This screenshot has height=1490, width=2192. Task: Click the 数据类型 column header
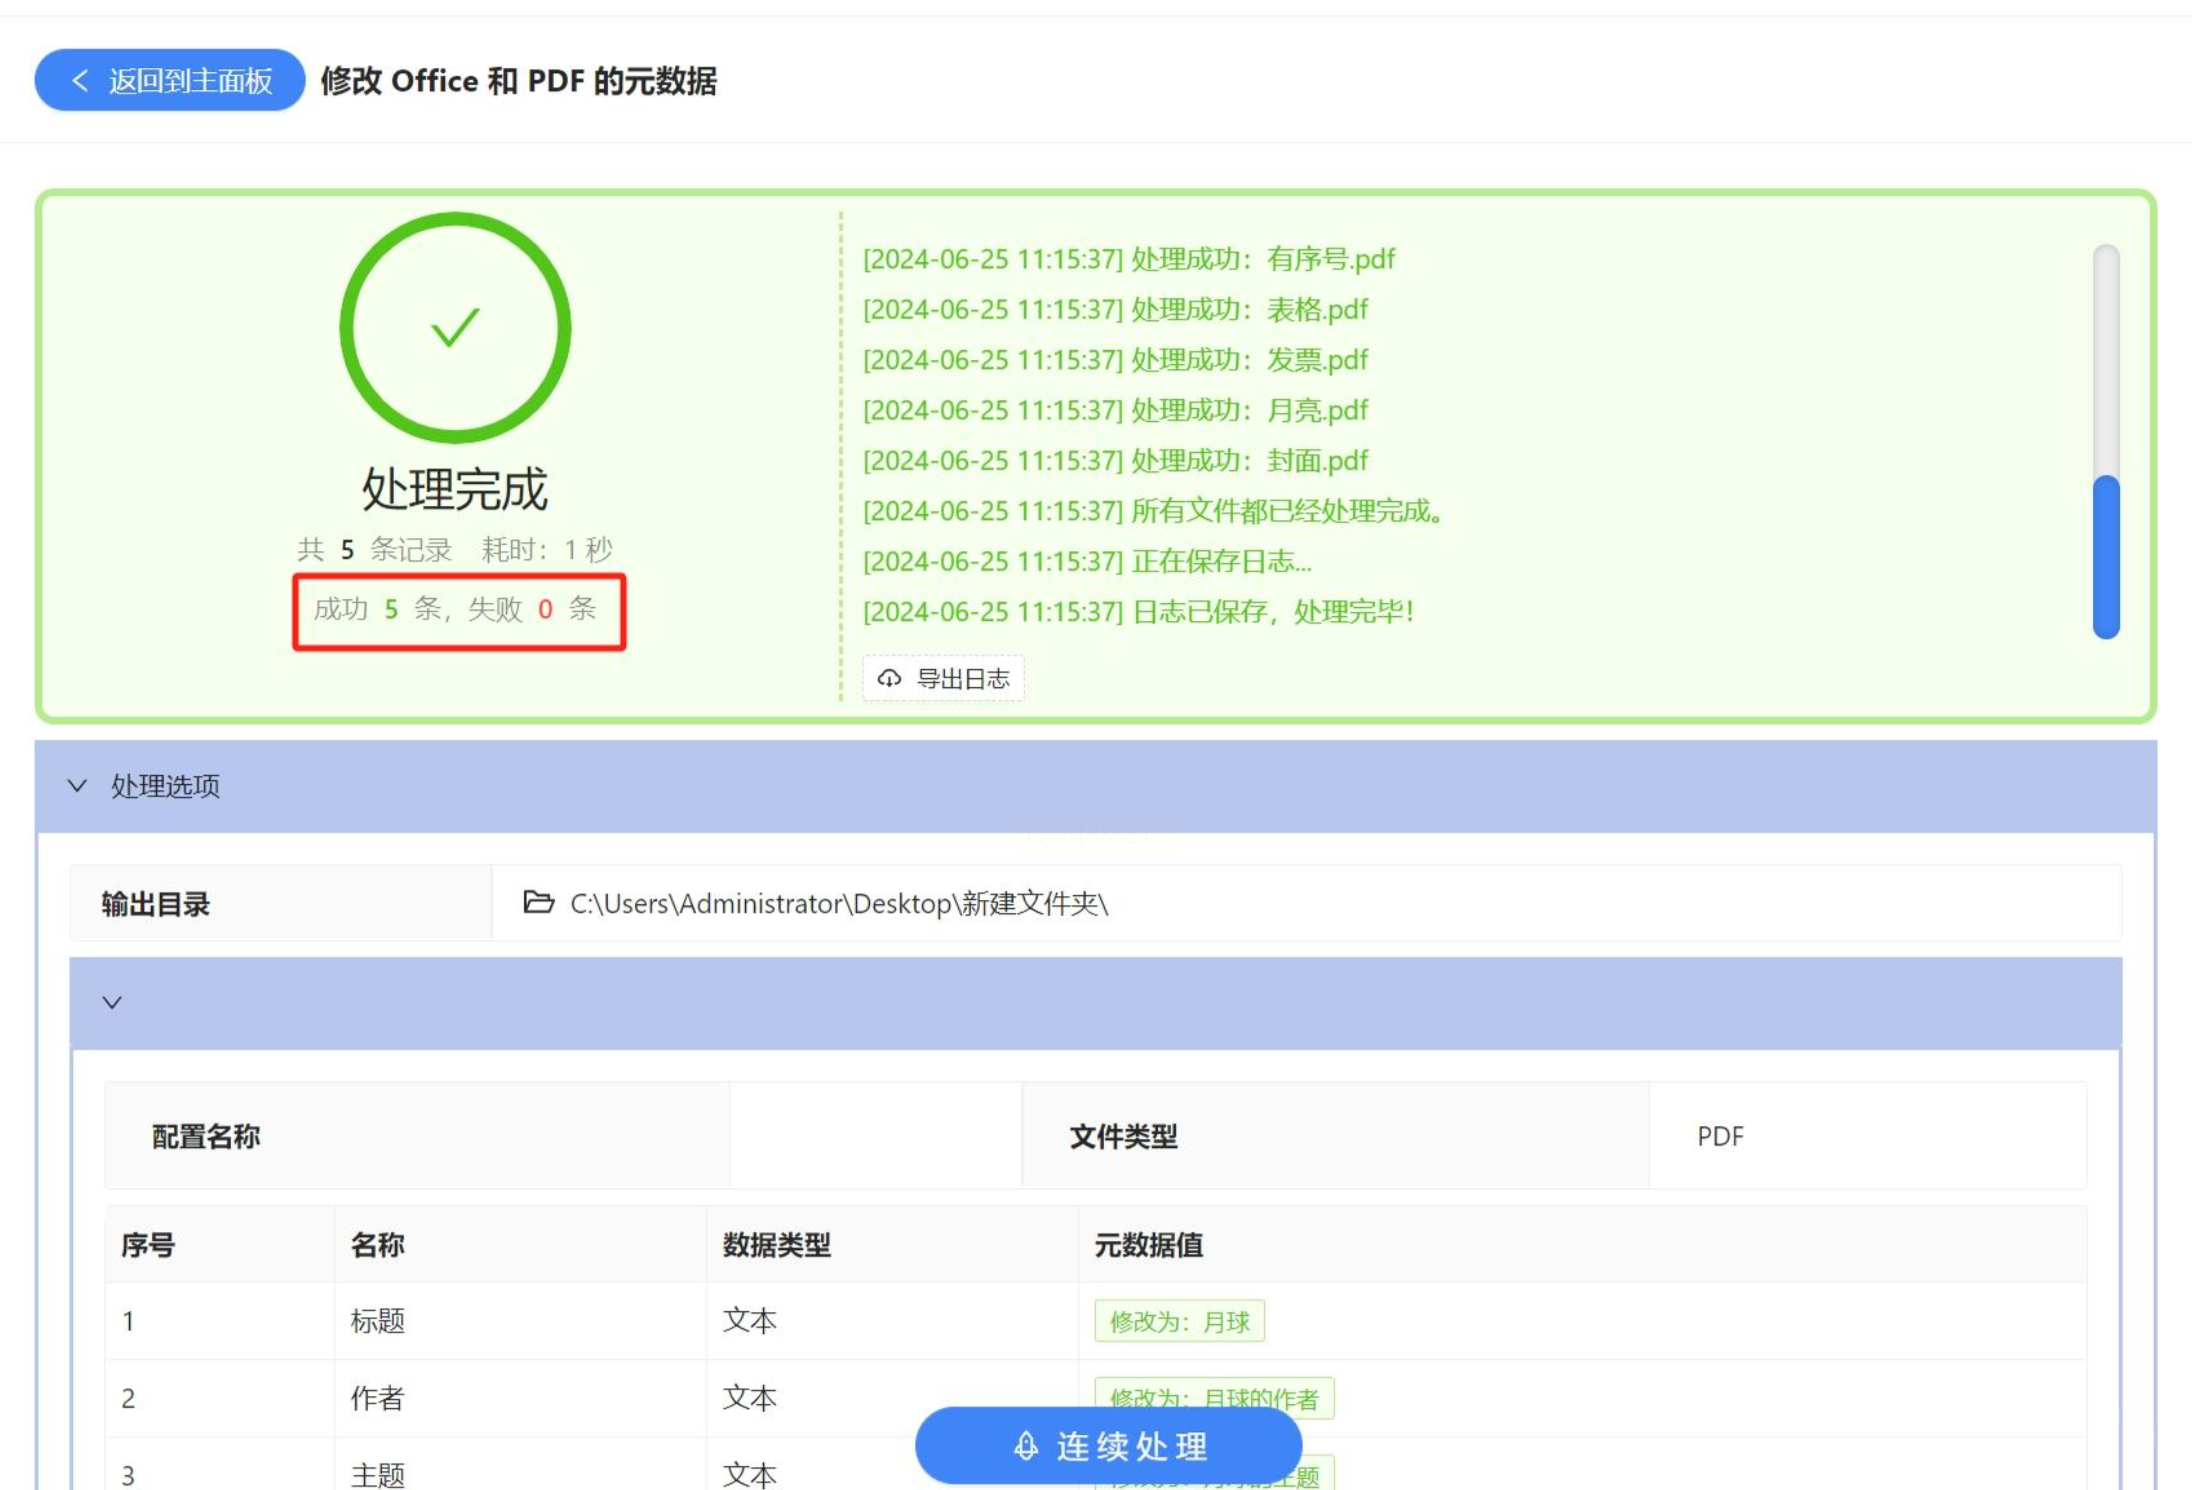pyautogui.click(x=776, y=1245)
